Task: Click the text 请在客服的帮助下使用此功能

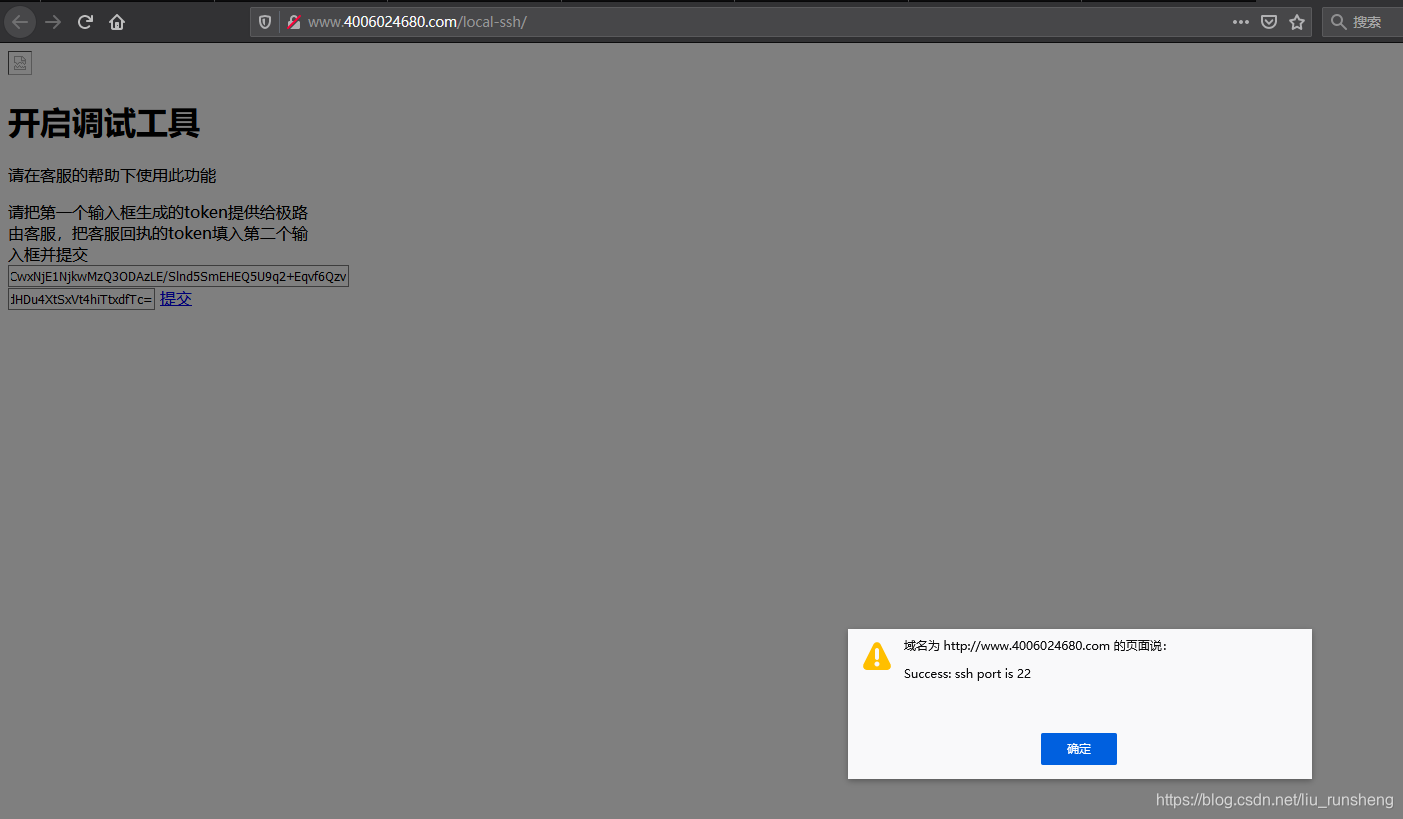Action: click(112, 176)
